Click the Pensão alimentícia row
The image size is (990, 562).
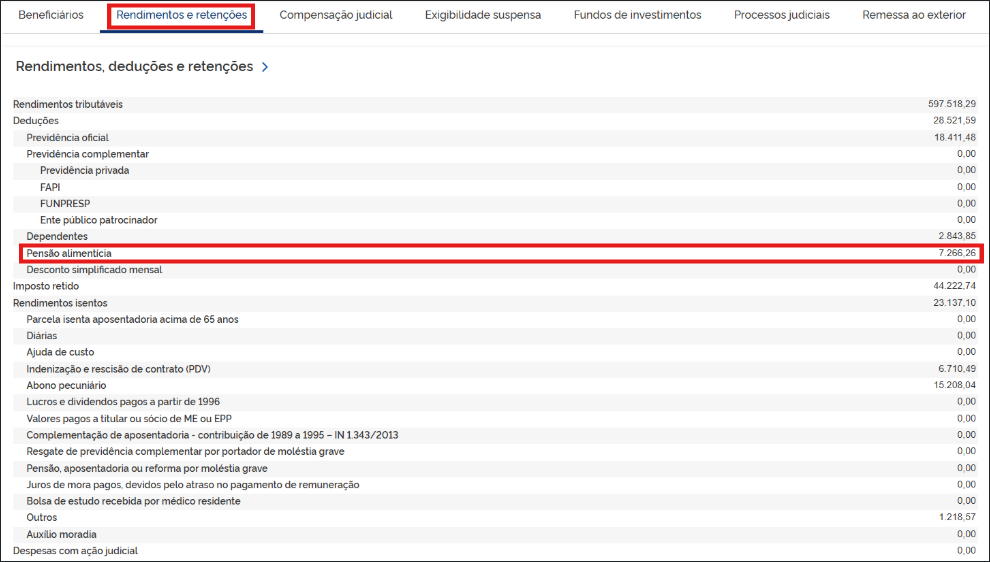tap(501, 253)
